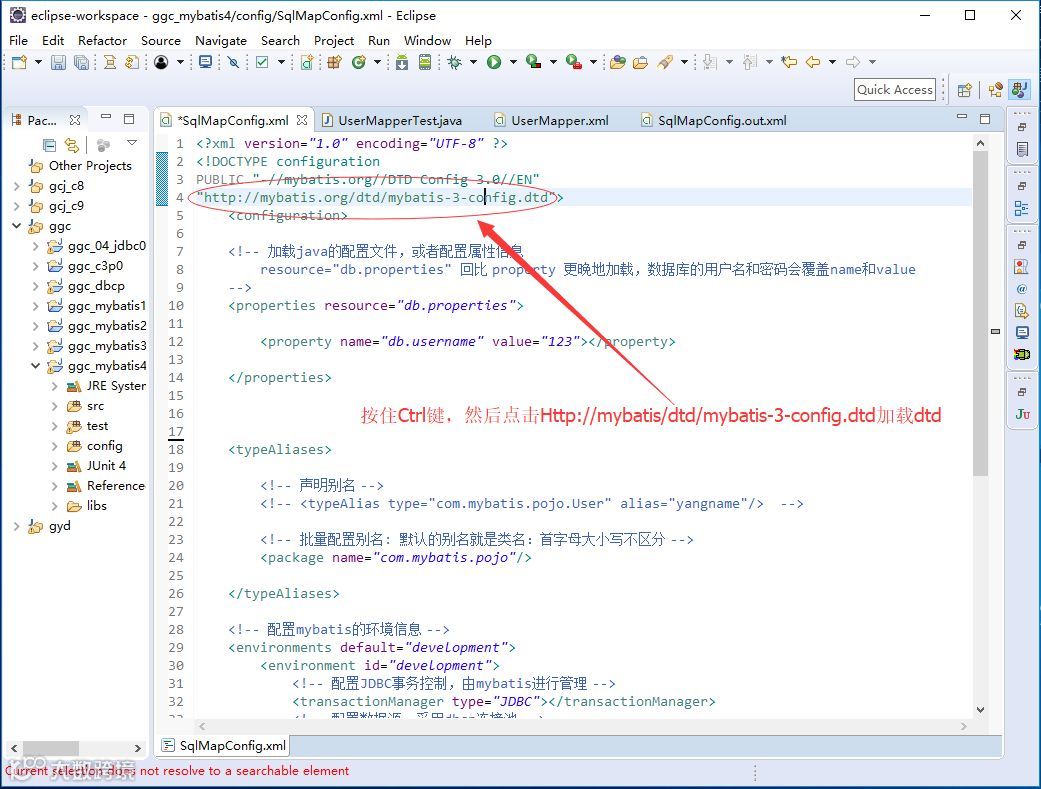Click the editor vertical scrollbar thumb
The height and width of the screenshot is (789, 1041).
(x=981, y=312)
